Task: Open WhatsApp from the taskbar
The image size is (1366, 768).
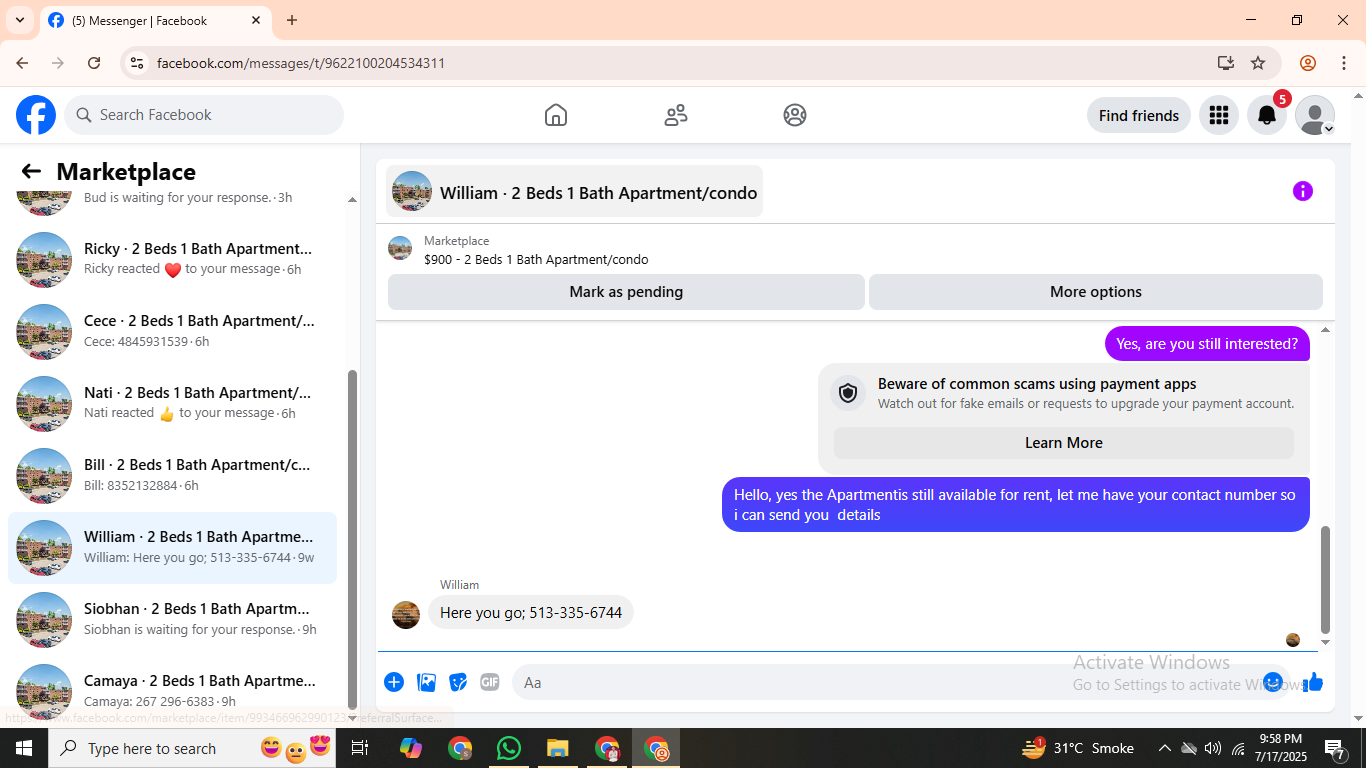Action: 509,748
